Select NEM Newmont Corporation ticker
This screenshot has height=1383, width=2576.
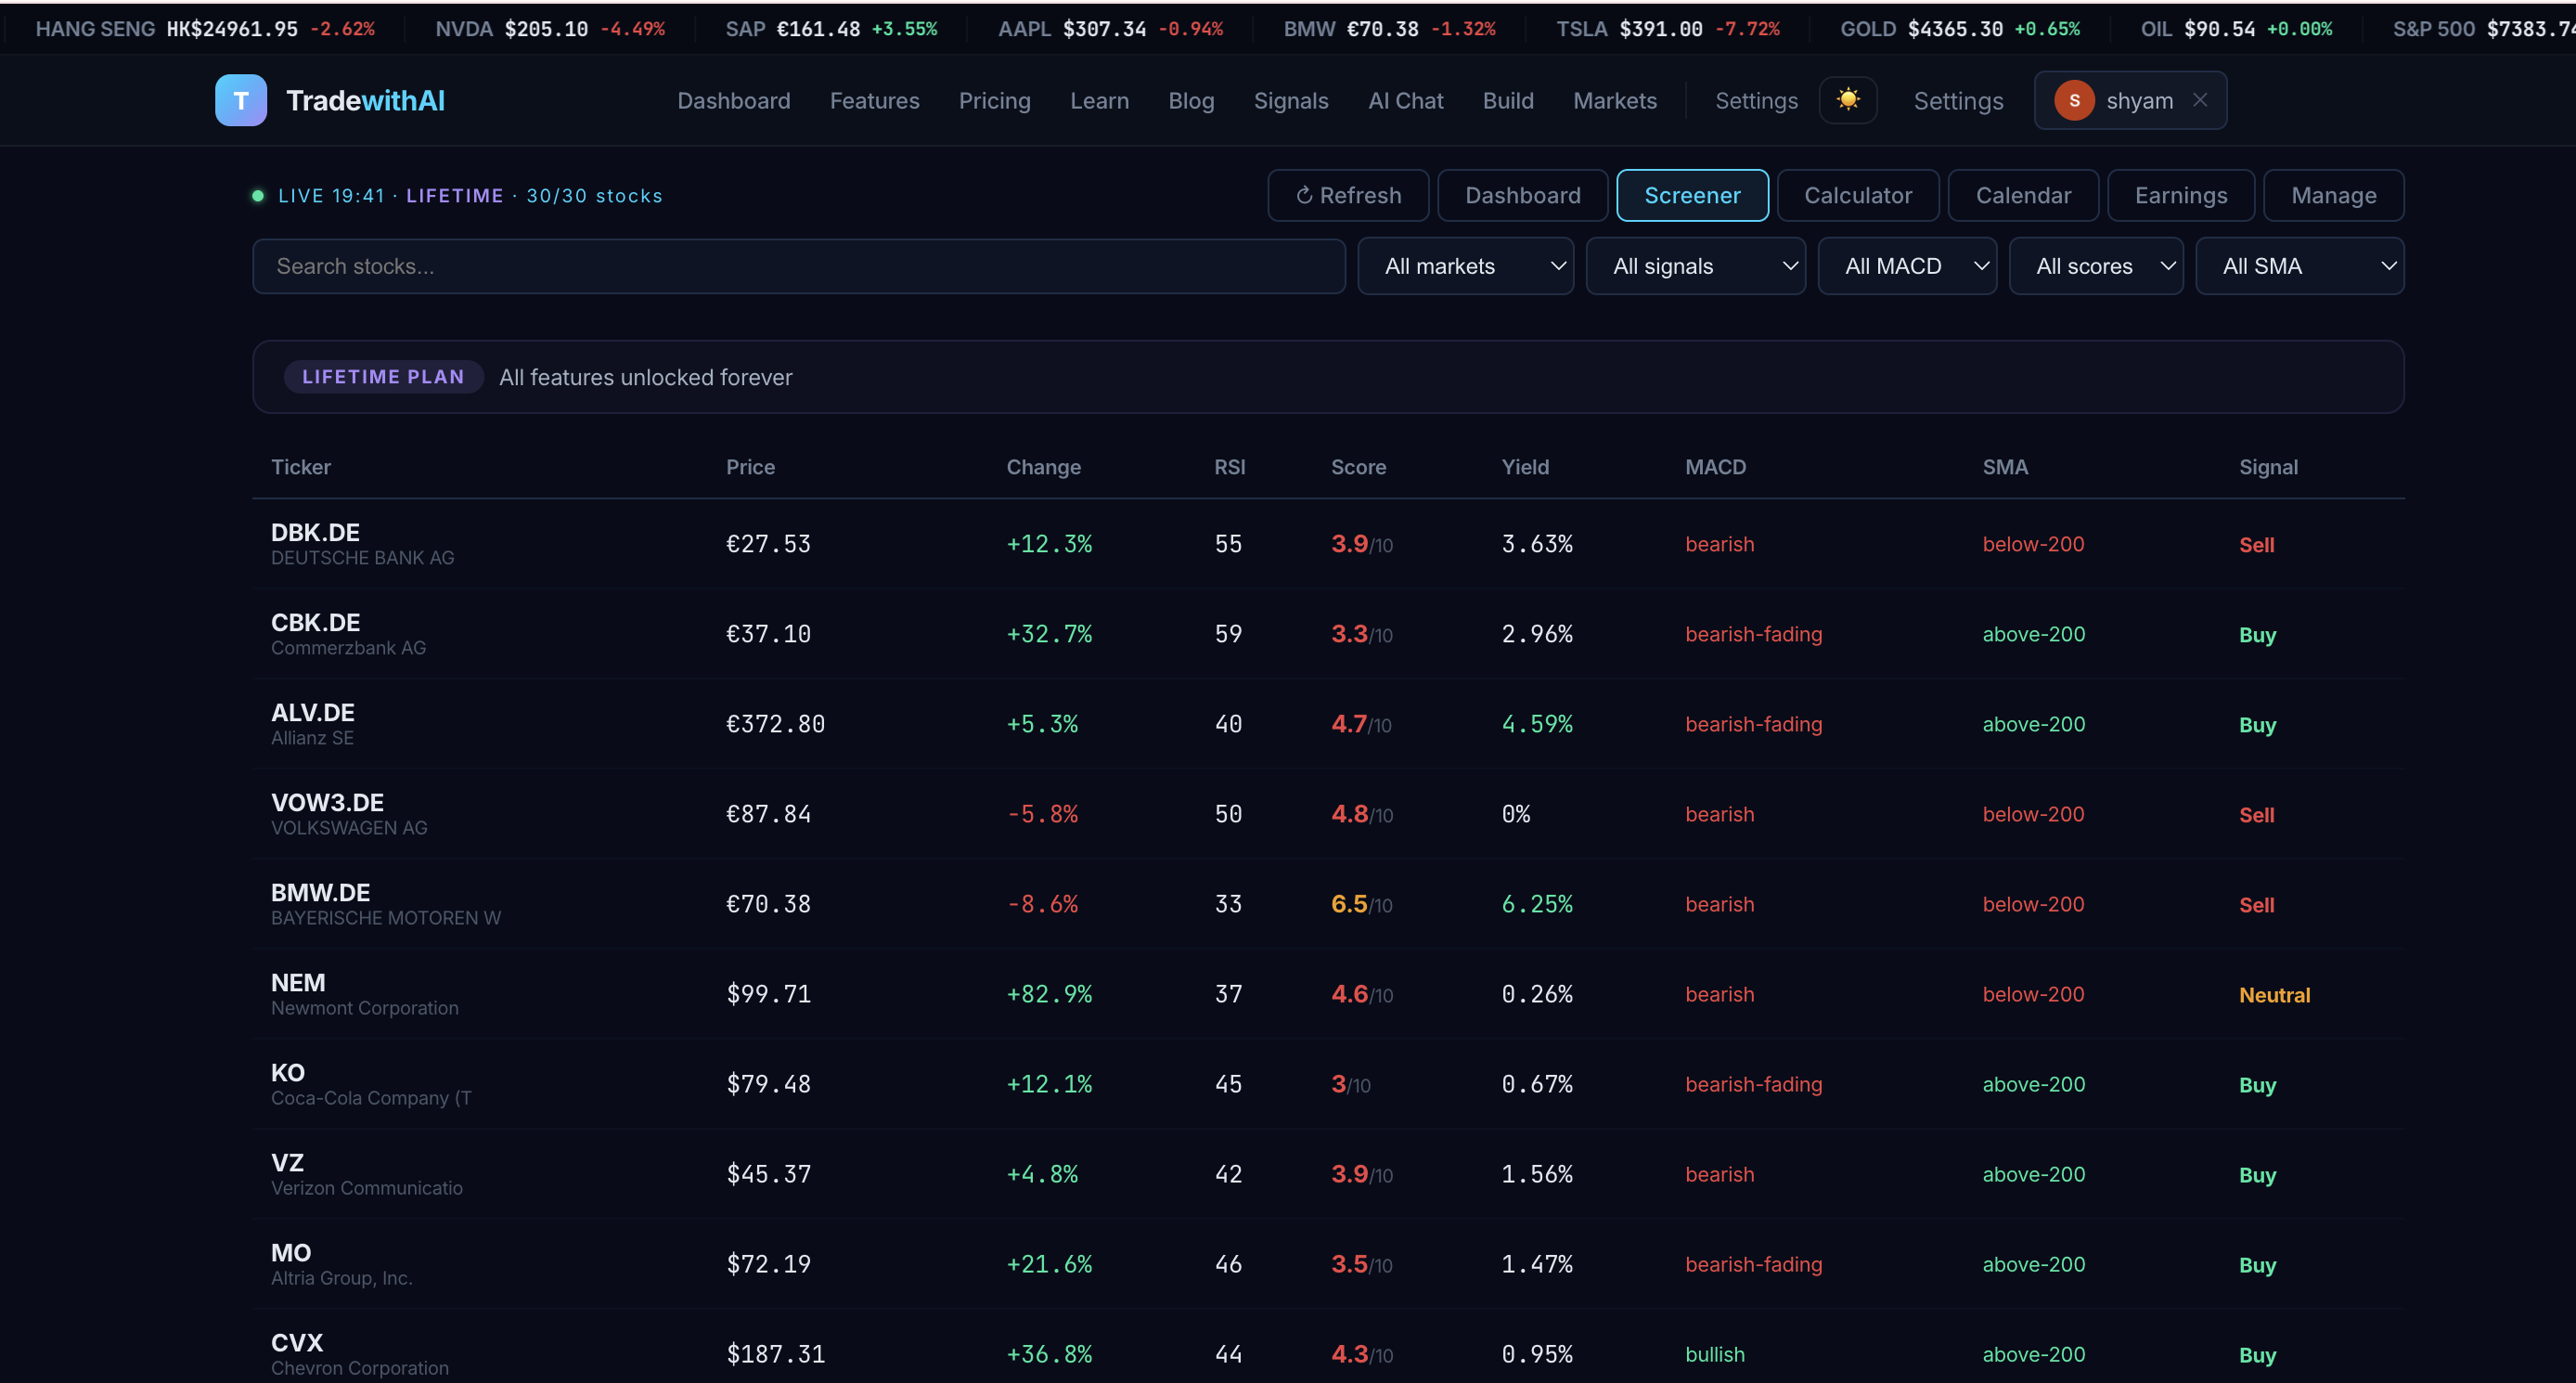[x=298, y=982]
